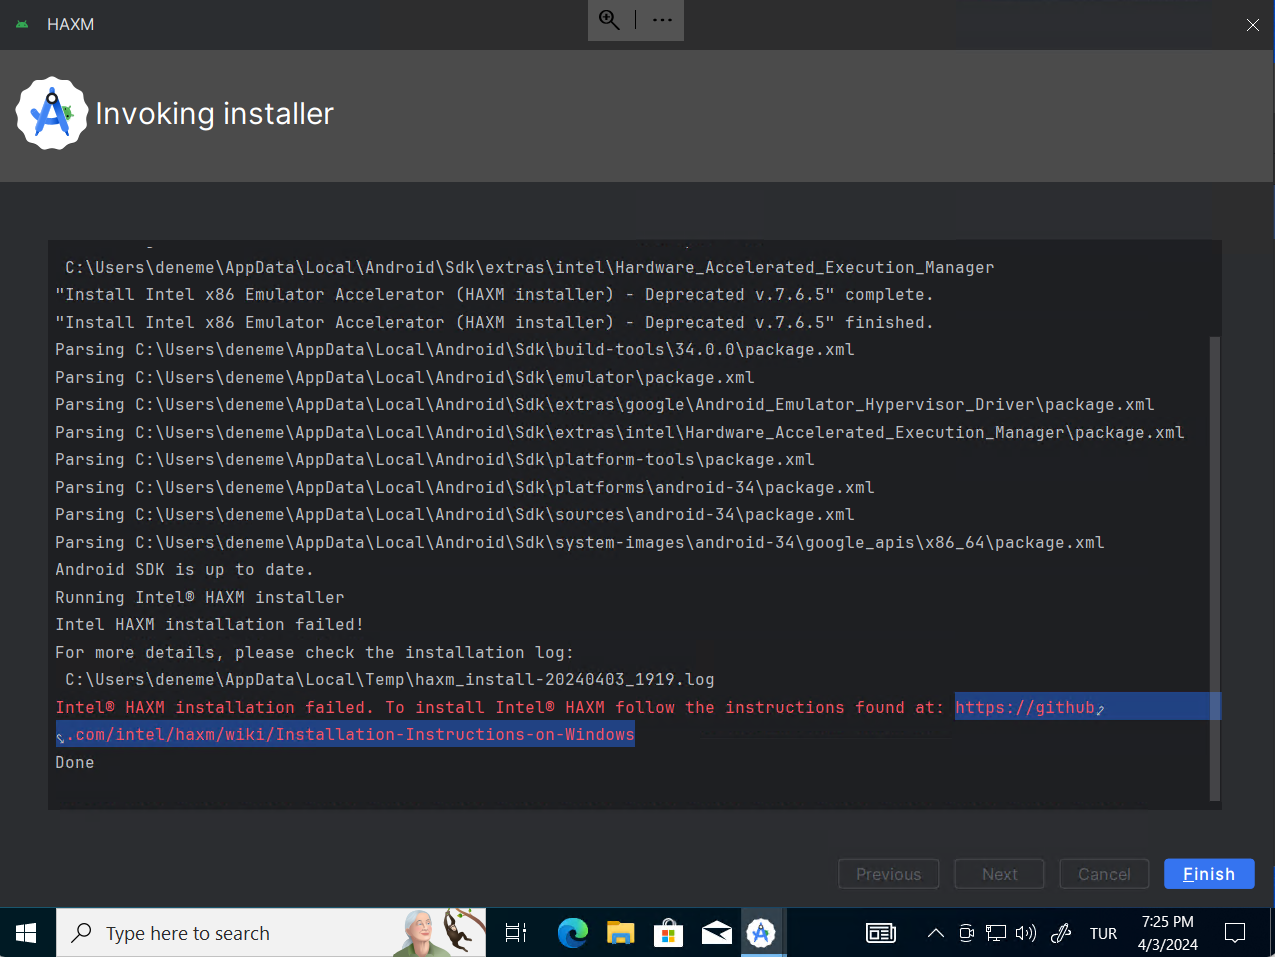Click 'Android SDK is up to date.' line
The height and width of the screenshot is (957, 1275).
click(185, 569)
